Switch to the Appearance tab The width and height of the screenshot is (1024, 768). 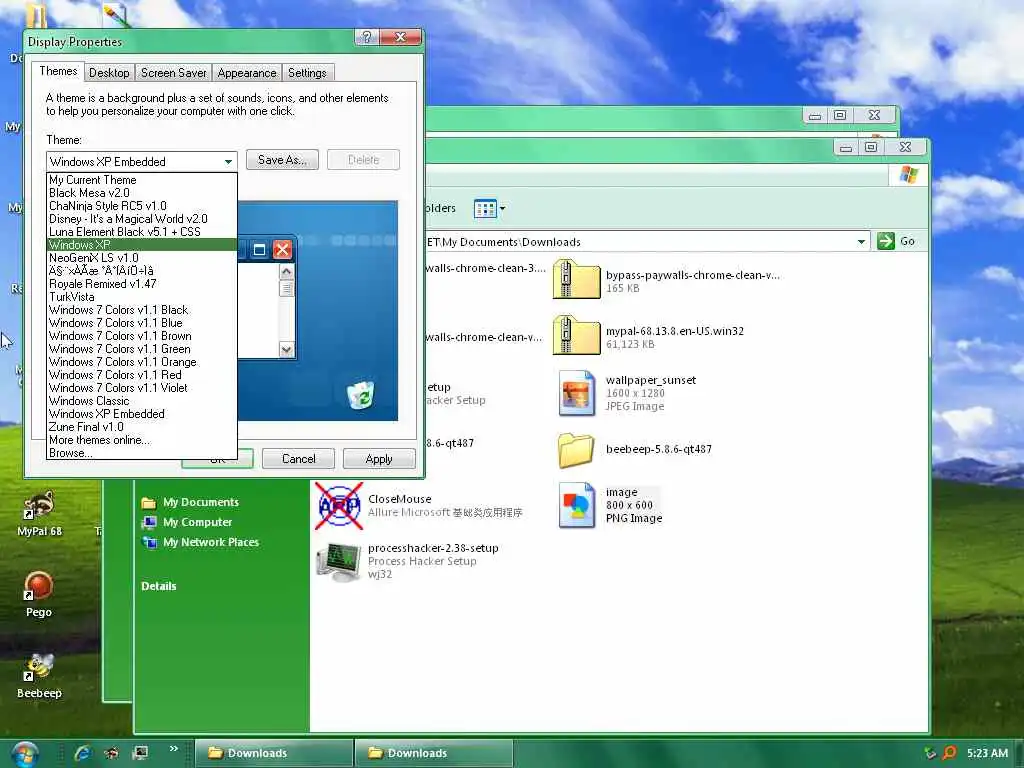tap(247, 72)
